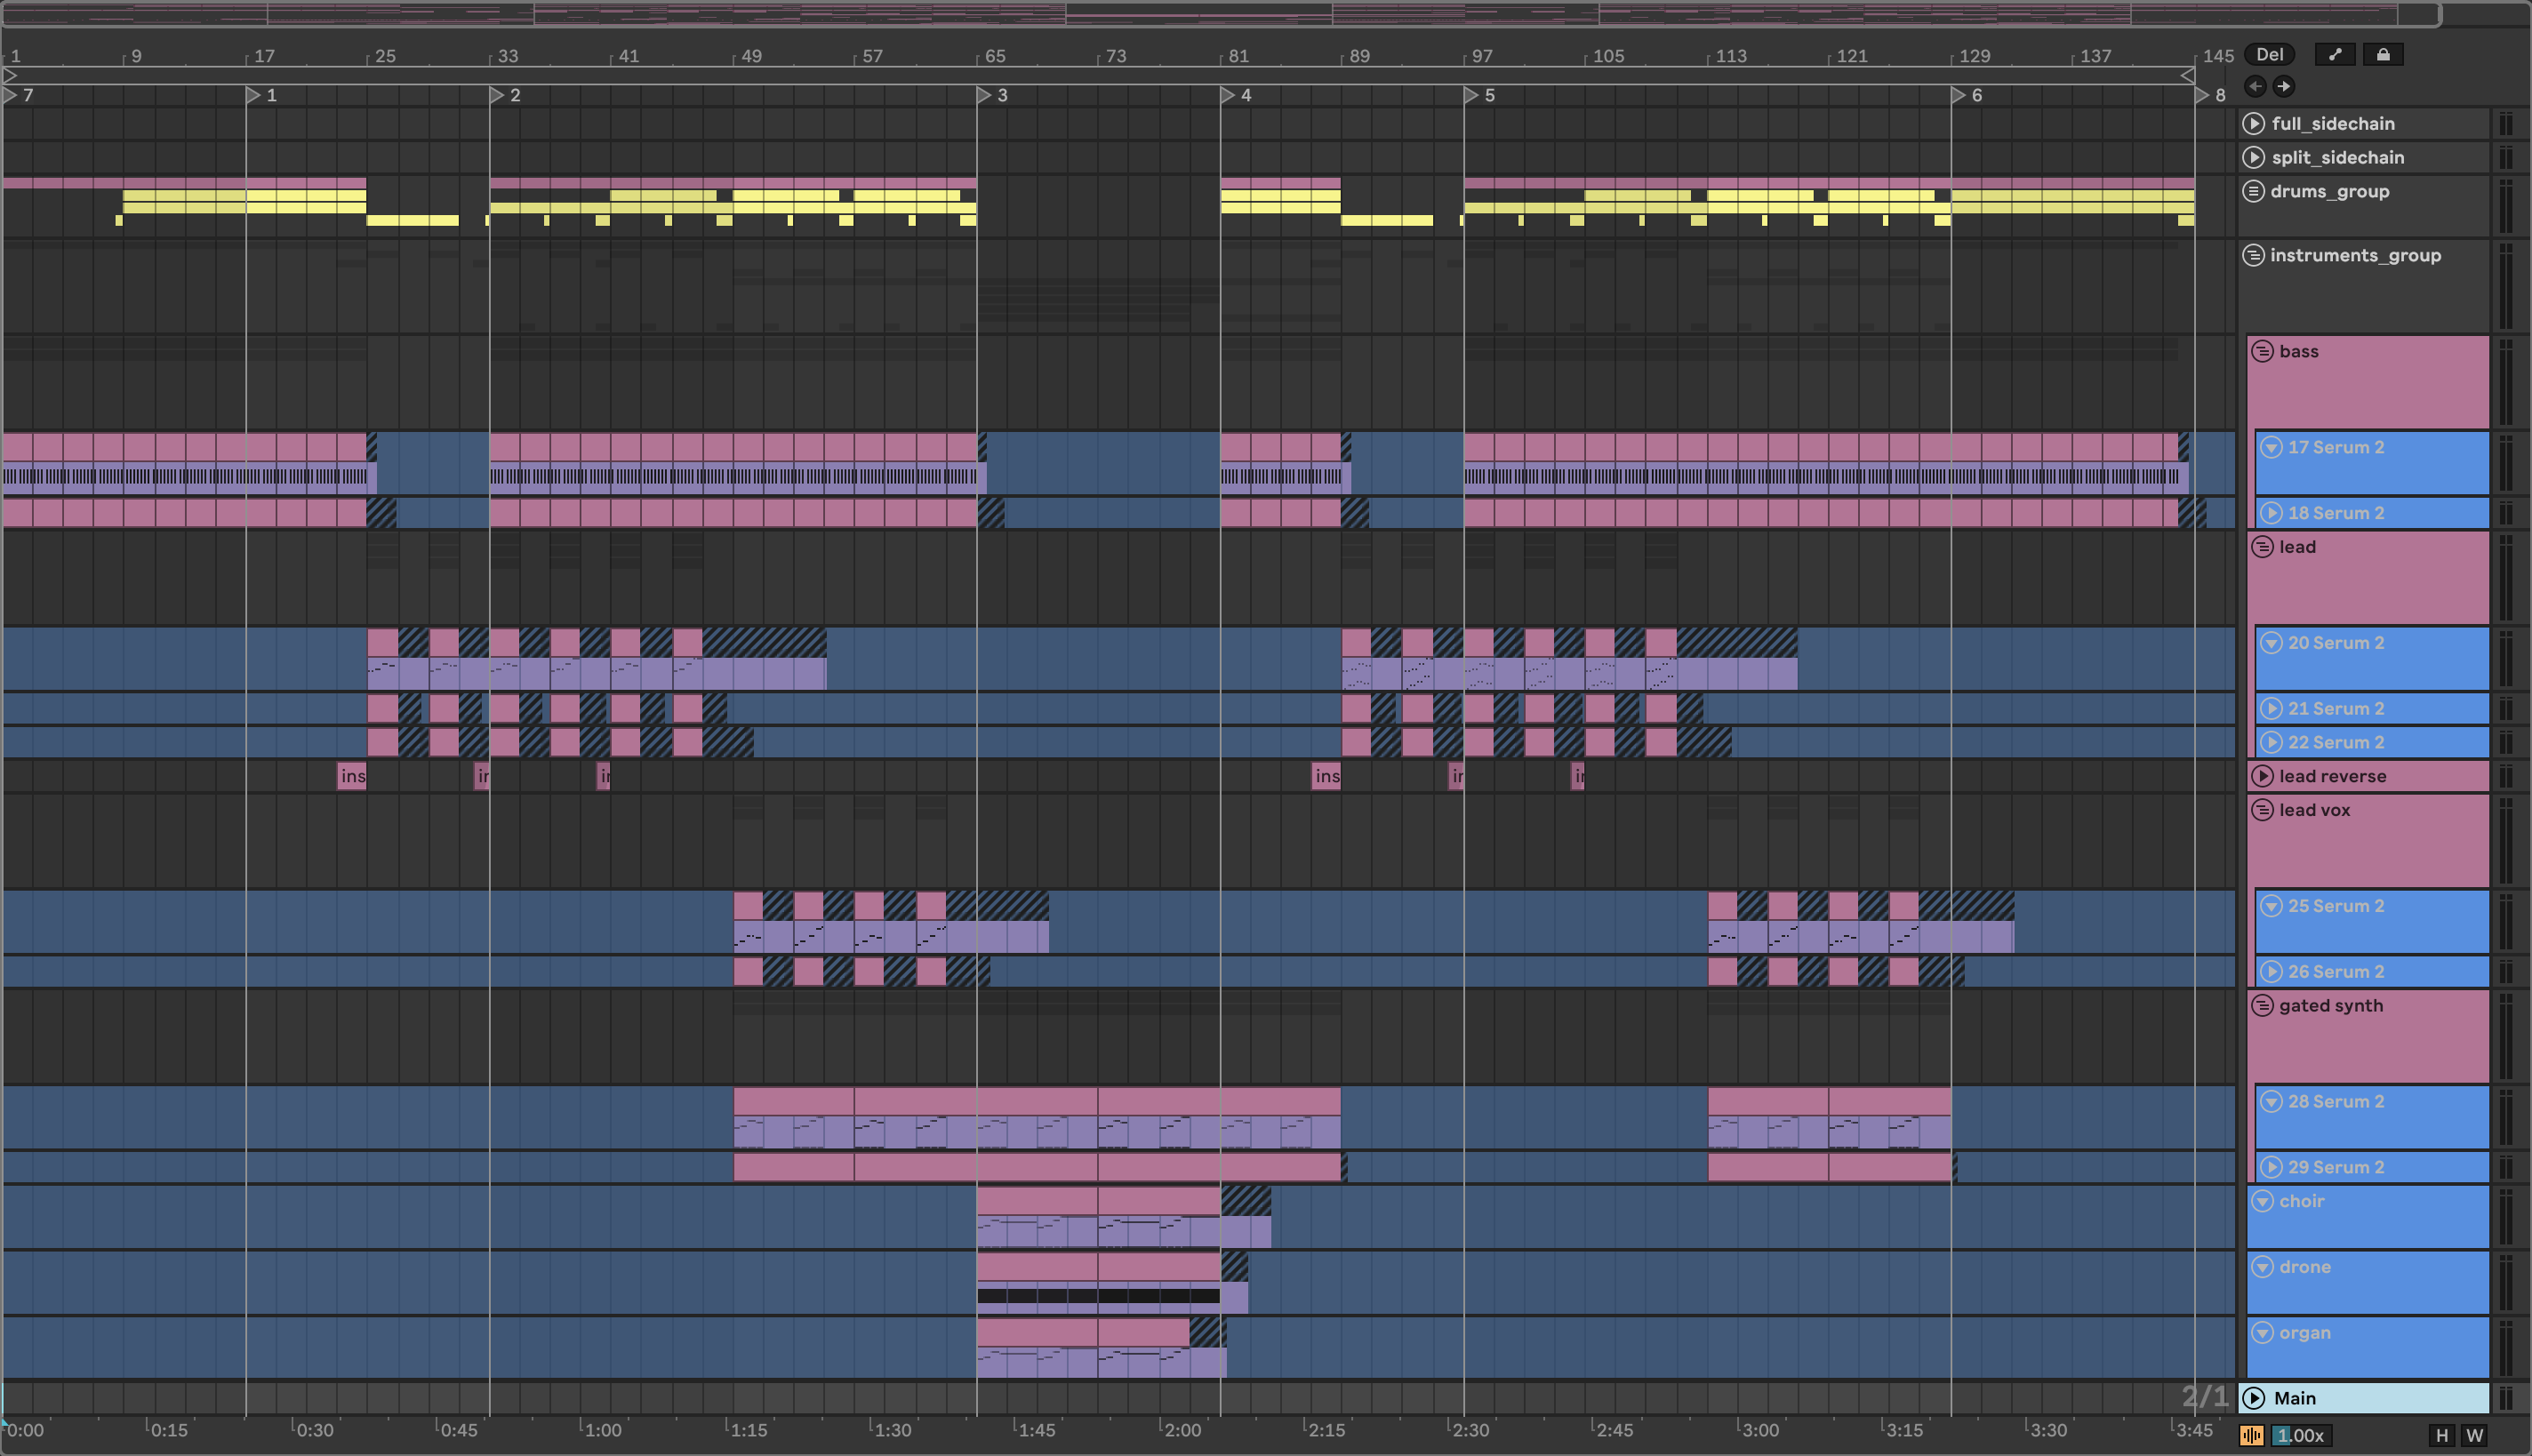This screenshot has height=1456, width=2532.
Task: Click the 1.00x zoom value field
Action: click(2300, 1436)
